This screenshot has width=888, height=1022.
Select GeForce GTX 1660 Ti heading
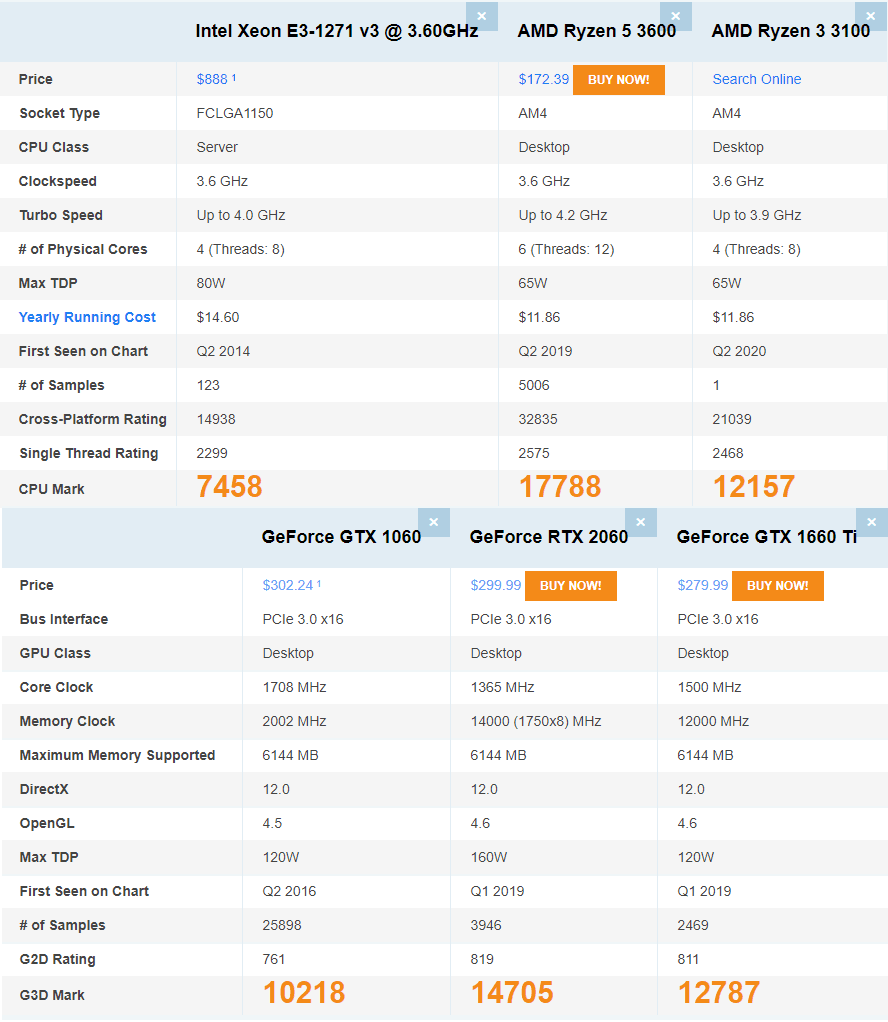pyautogui.click(x=767, y=536)
